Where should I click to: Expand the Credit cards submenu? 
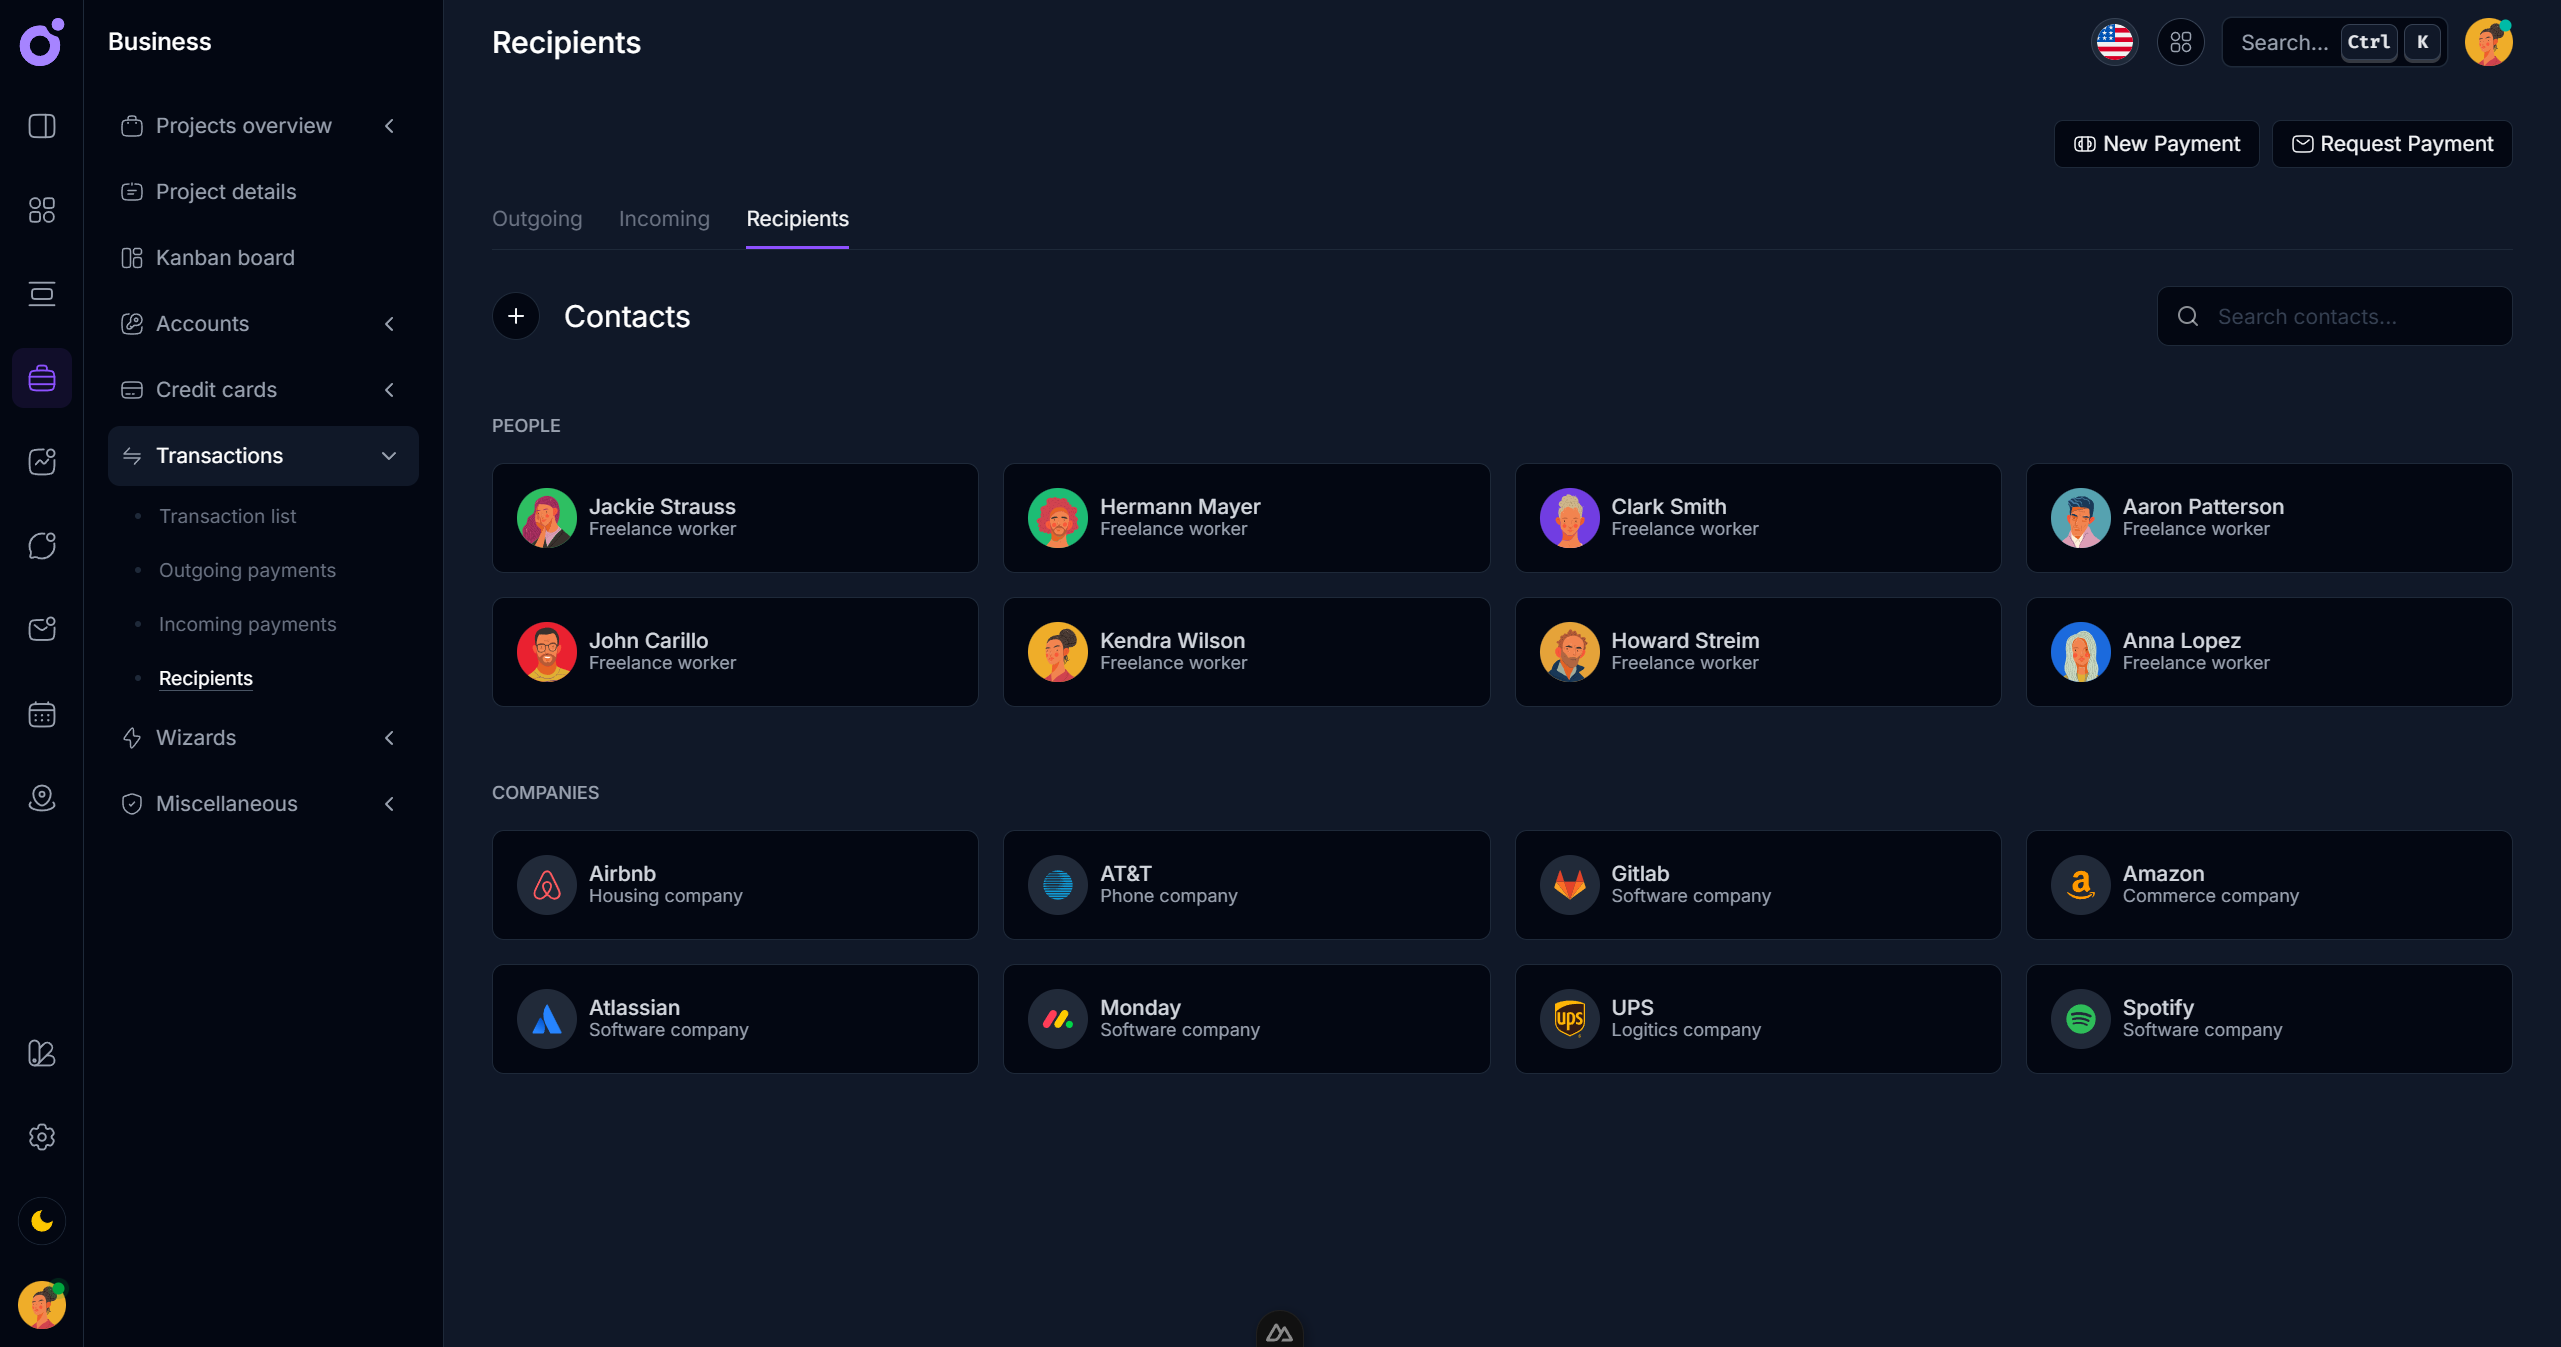[389, 390]
